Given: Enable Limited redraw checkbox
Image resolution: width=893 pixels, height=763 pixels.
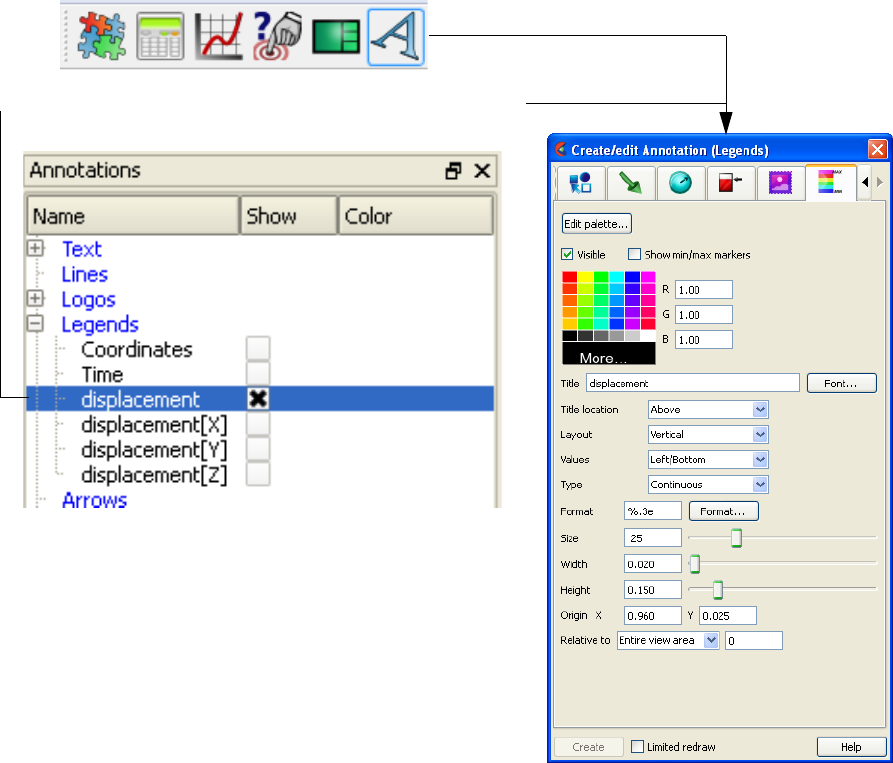Looking at the screenshot, I should pyautogui.click(x=638, y=746).
